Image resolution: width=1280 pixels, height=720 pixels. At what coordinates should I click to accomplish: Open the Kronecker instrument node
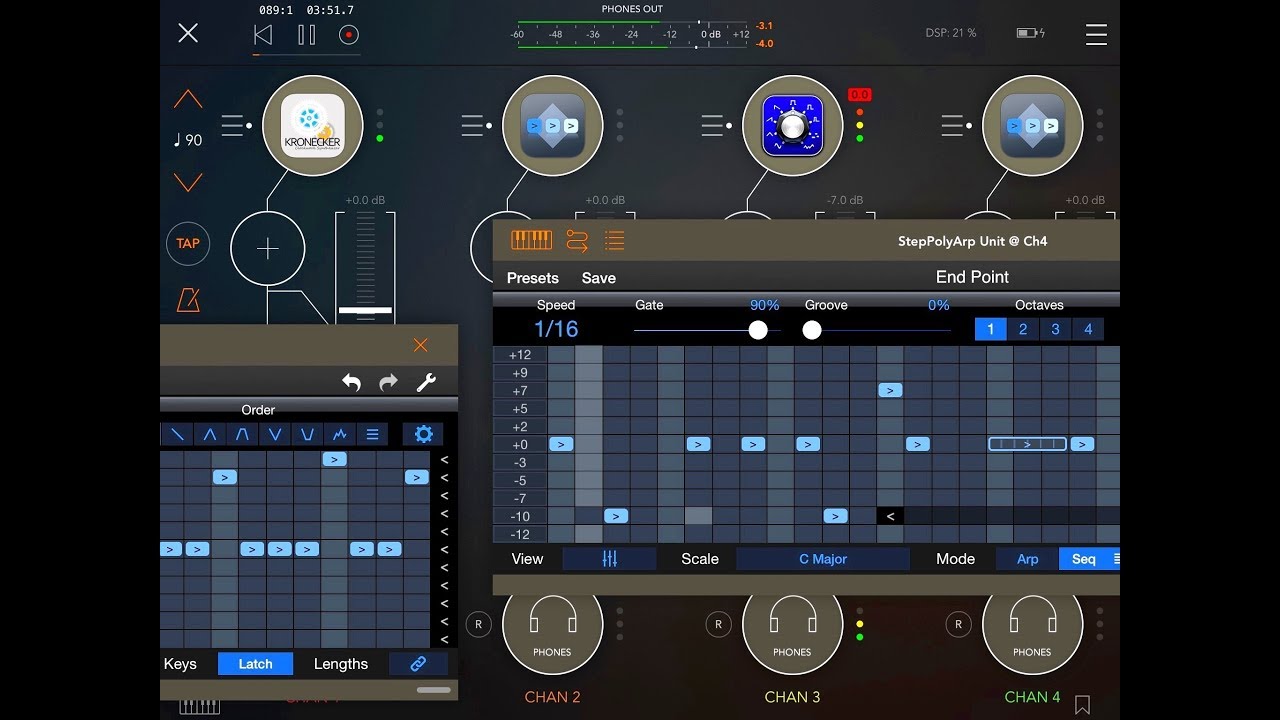313,126
